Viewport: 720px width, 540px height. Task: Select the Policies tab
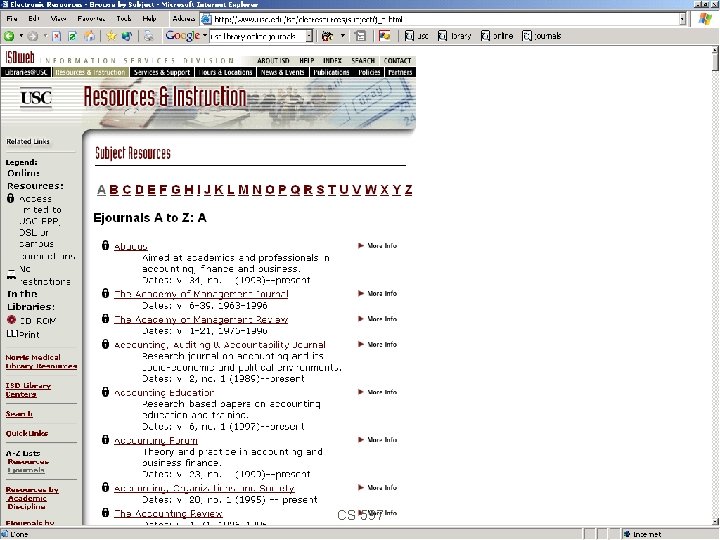tap(369, 72)
